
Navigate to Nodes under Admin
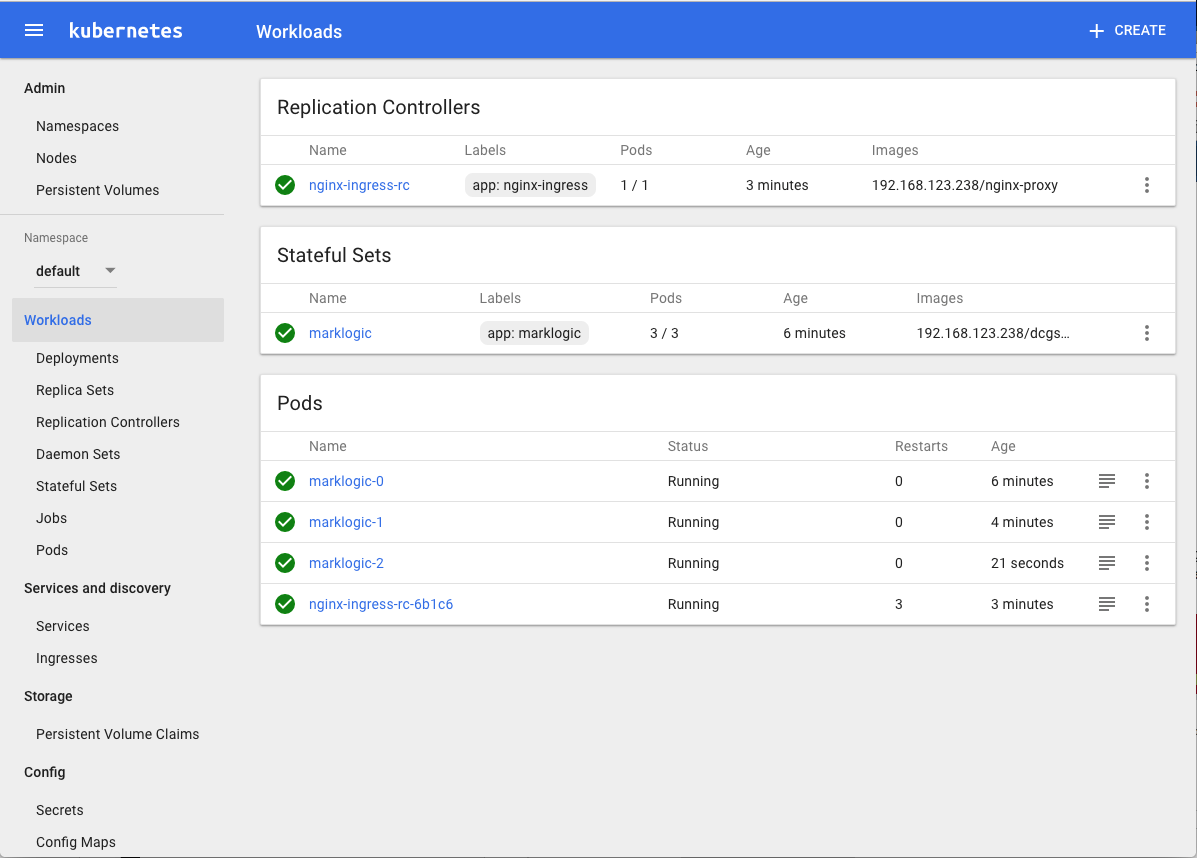pos(56,158)
